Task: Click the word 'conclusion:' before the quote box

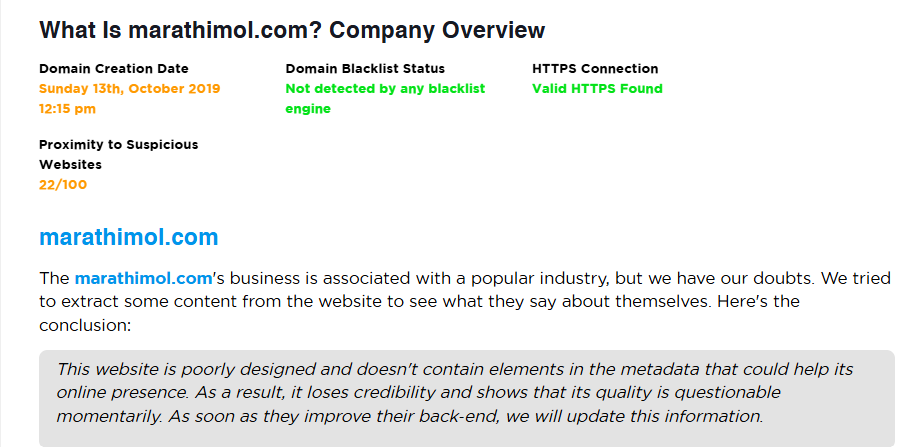Action: click(85, 325)
